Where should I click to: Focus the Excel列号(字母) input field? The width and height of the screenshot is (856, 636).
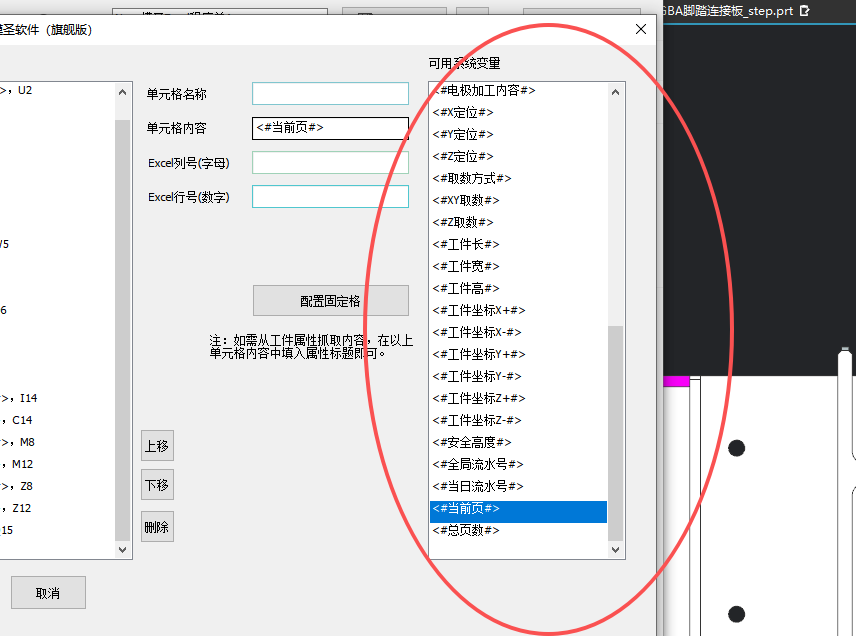(x=330, y=163)
